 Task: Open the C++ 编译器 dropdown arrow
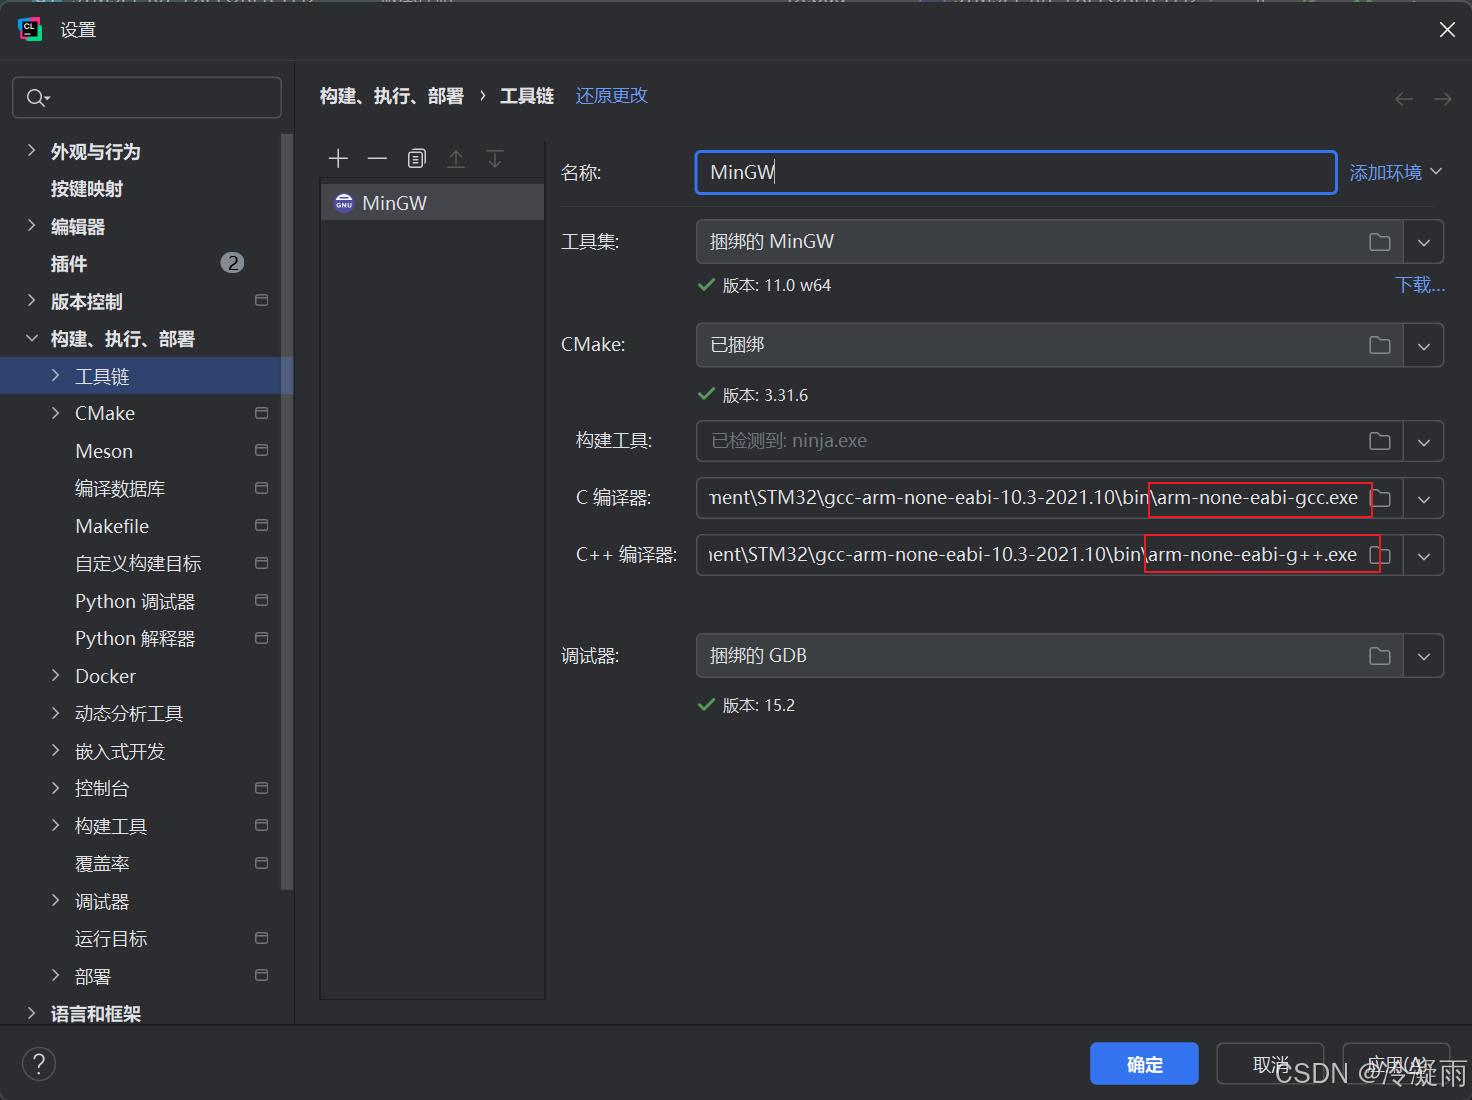[x=1424, y=555]
